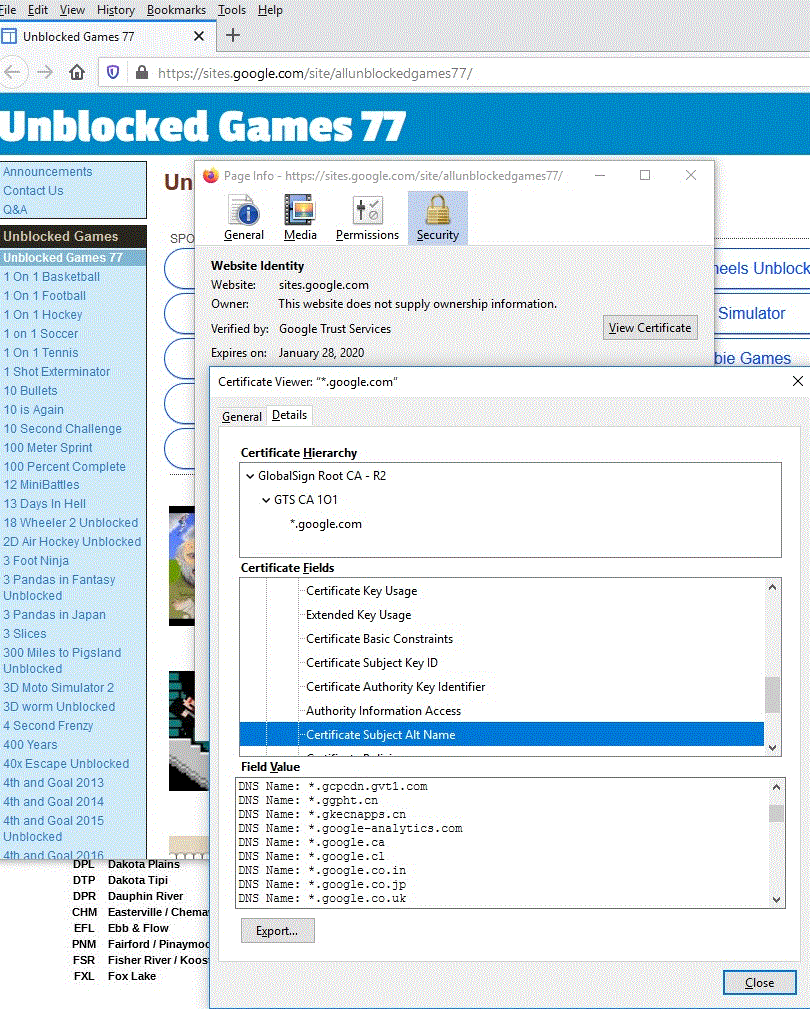Click the Firefox home button
810x1009 pixels.
point(77,72)
